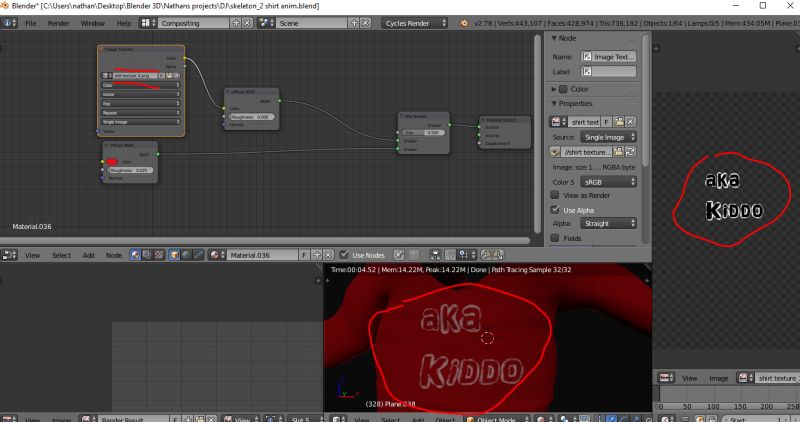800x422 pixels.
Task: Select object shader data type cube icon
Action: click(174, 255)
